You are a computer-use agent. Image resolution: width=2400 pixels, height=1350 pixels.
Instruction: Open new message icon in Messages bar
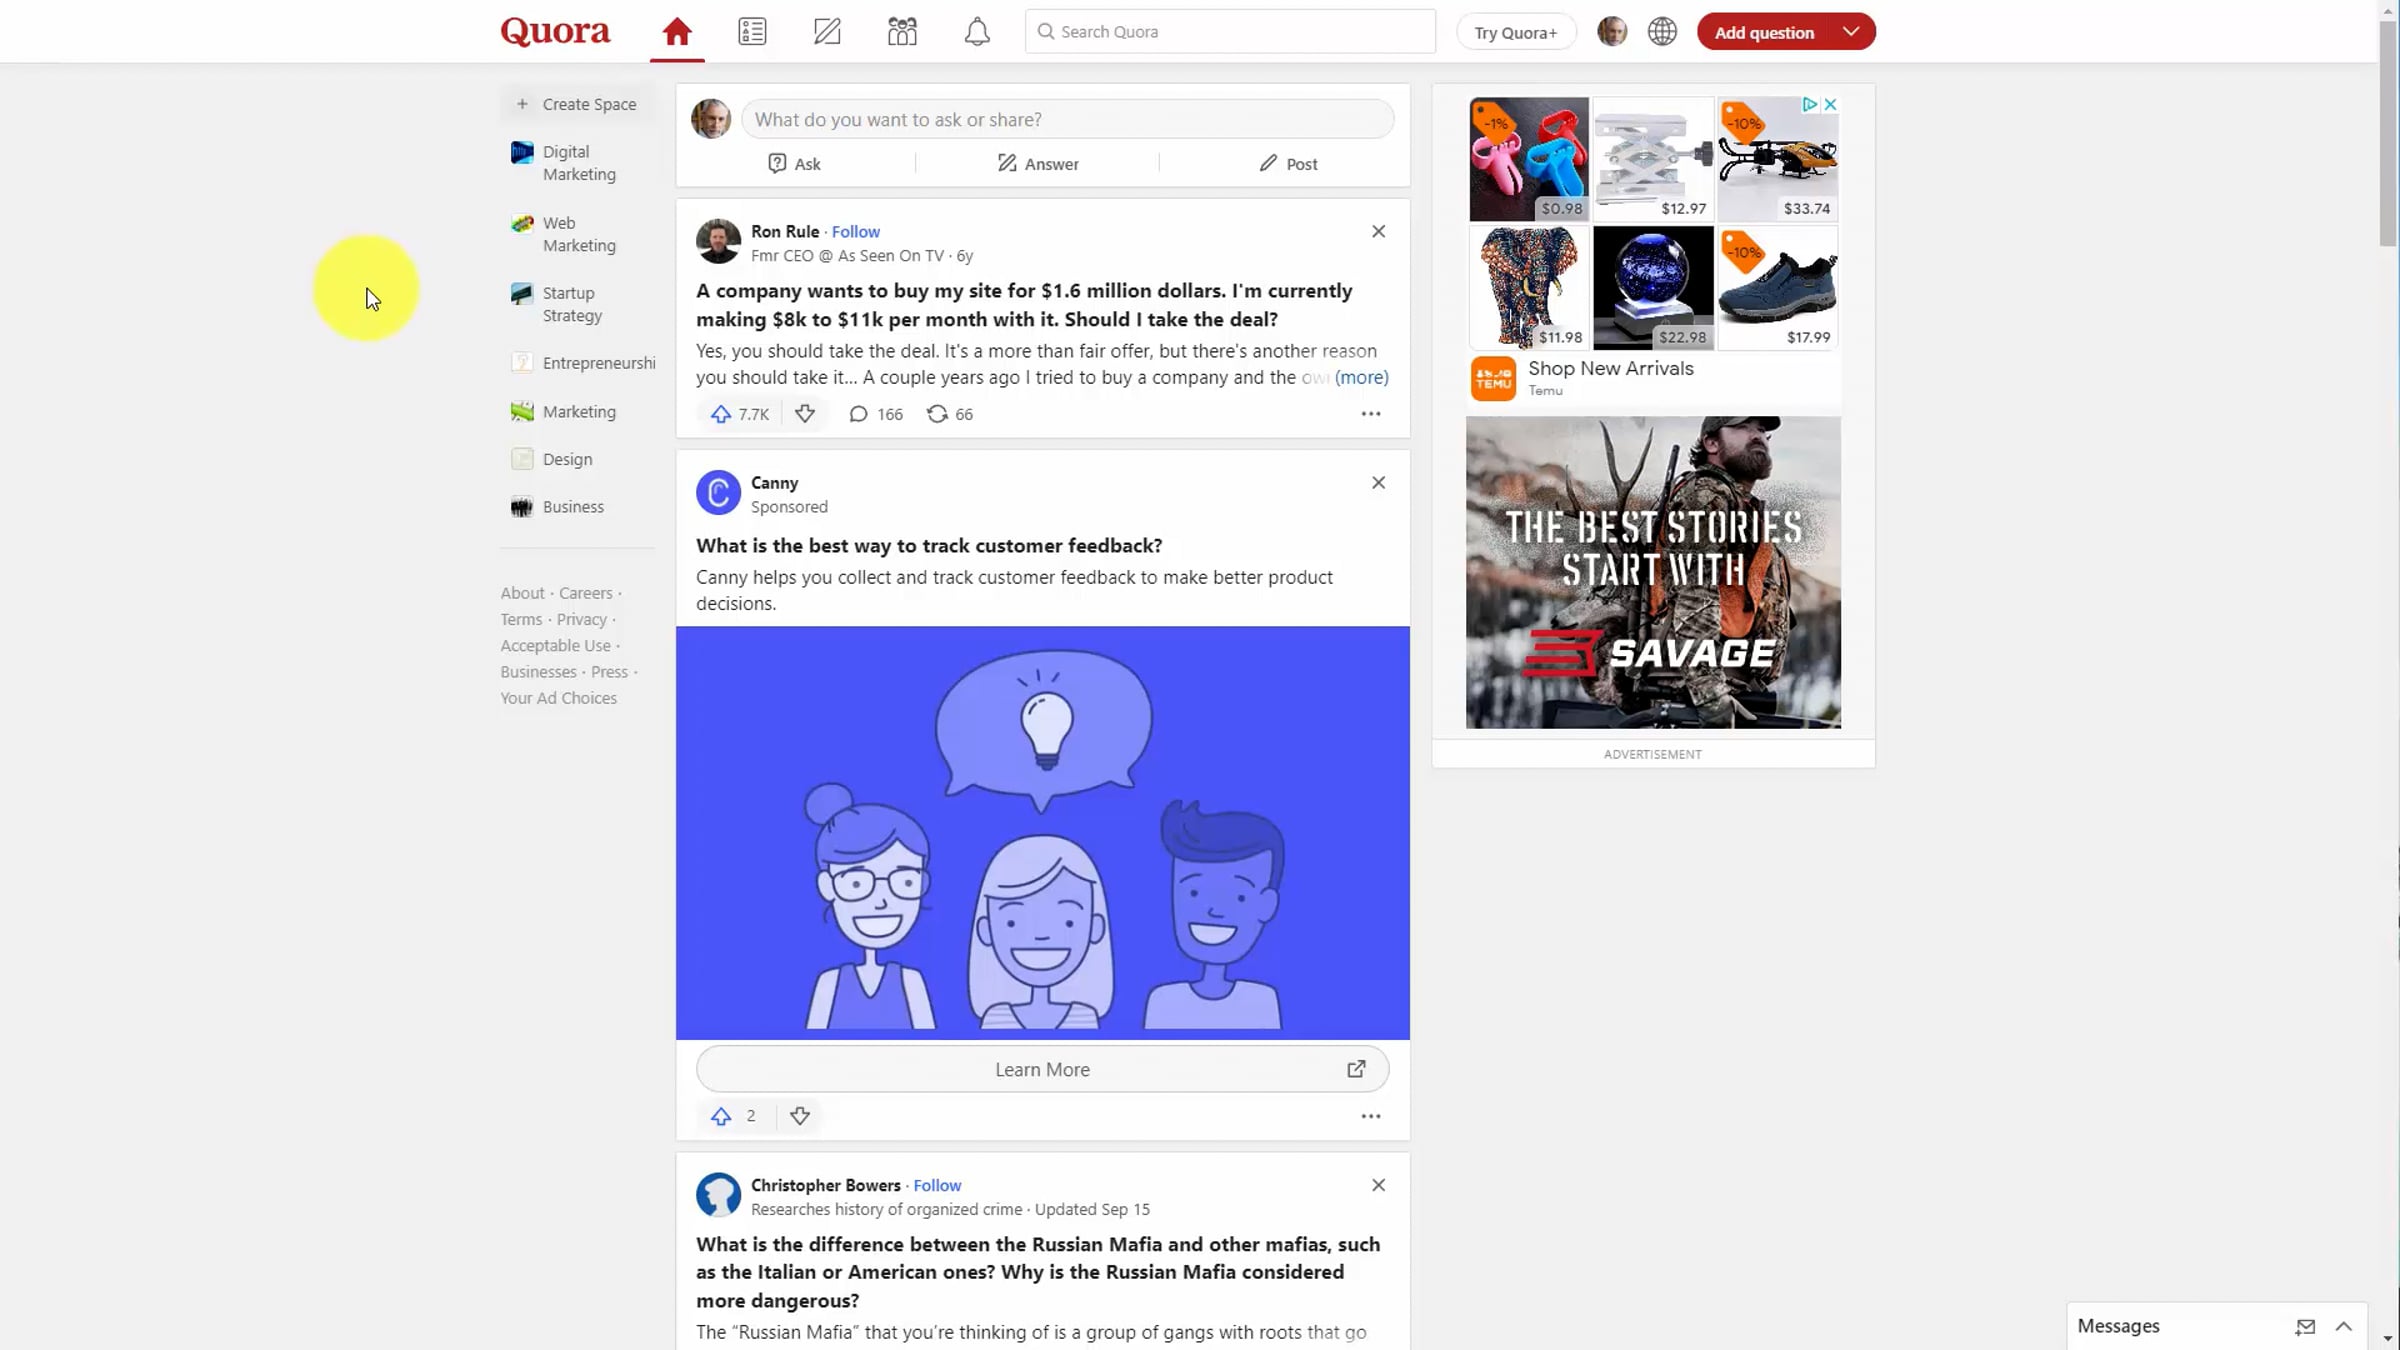[2305, 1327]
